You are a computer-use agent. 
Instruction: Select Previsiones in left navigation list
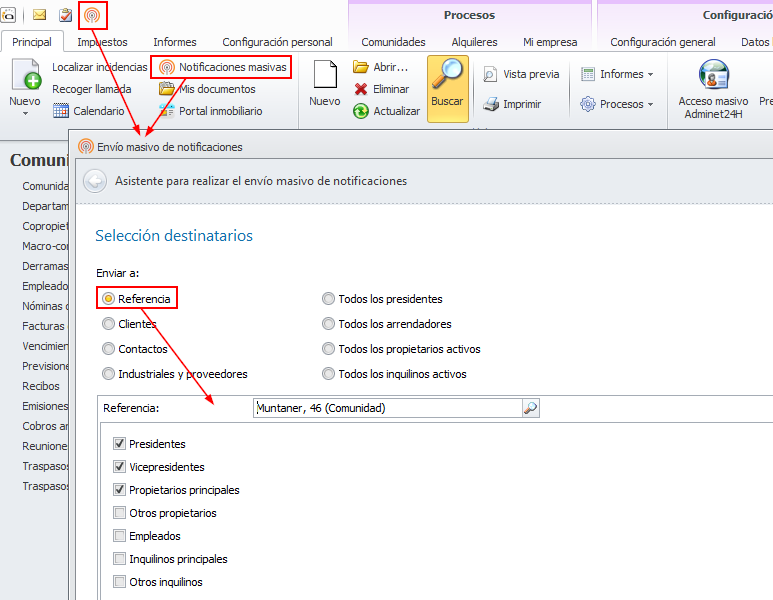point(45,366)
